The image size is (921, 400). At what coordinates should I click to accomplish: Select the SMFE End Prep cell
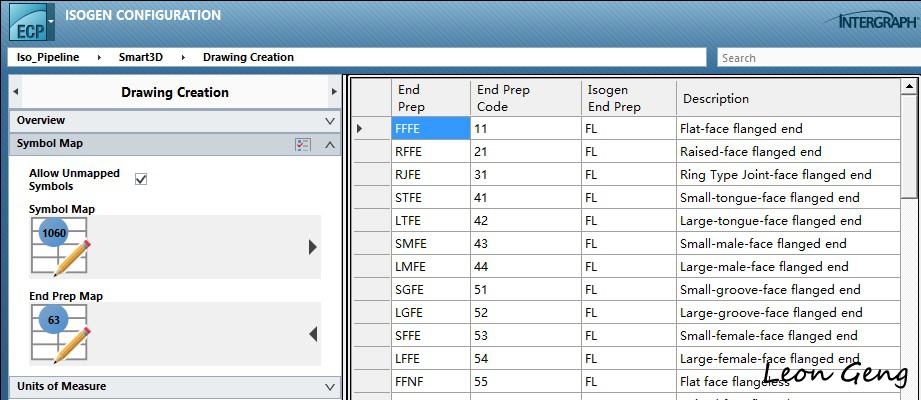[431, 244]
